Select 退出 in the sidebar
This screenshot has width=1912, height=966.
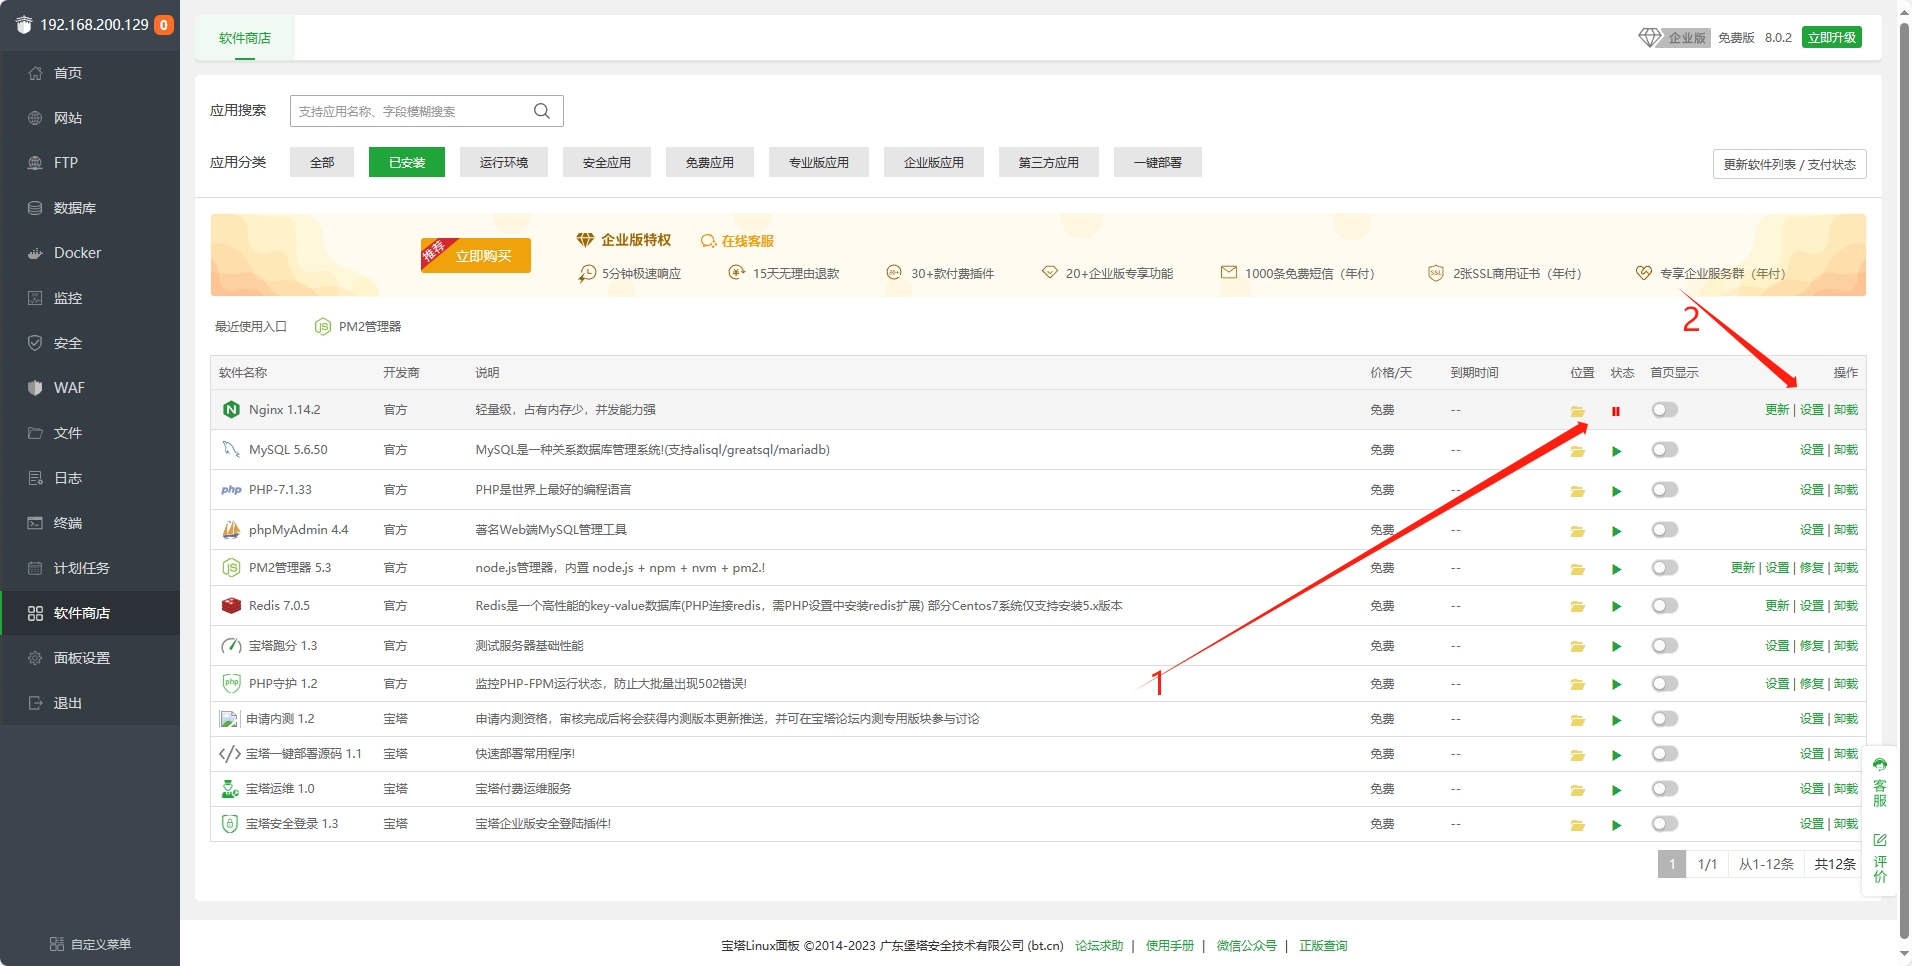90,703
